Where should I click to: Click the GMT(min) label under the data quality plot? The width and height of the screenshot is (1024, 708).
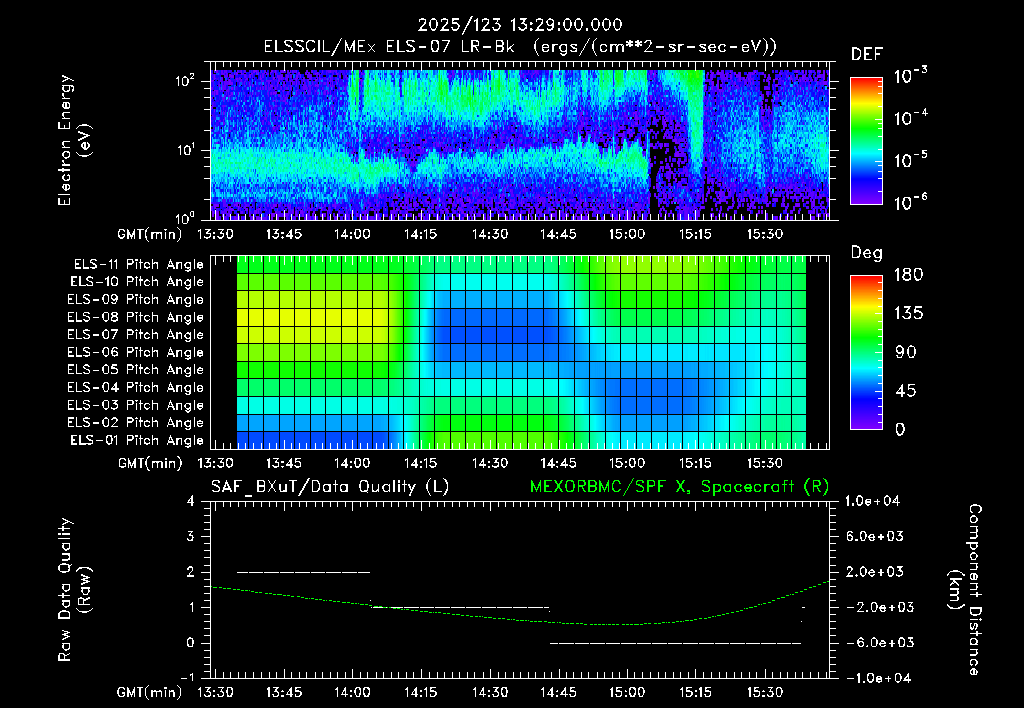(150, 692)
